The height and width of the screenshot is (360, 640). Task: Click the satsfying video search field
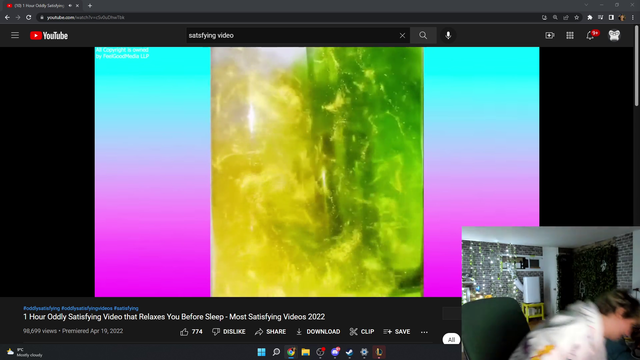292,36
